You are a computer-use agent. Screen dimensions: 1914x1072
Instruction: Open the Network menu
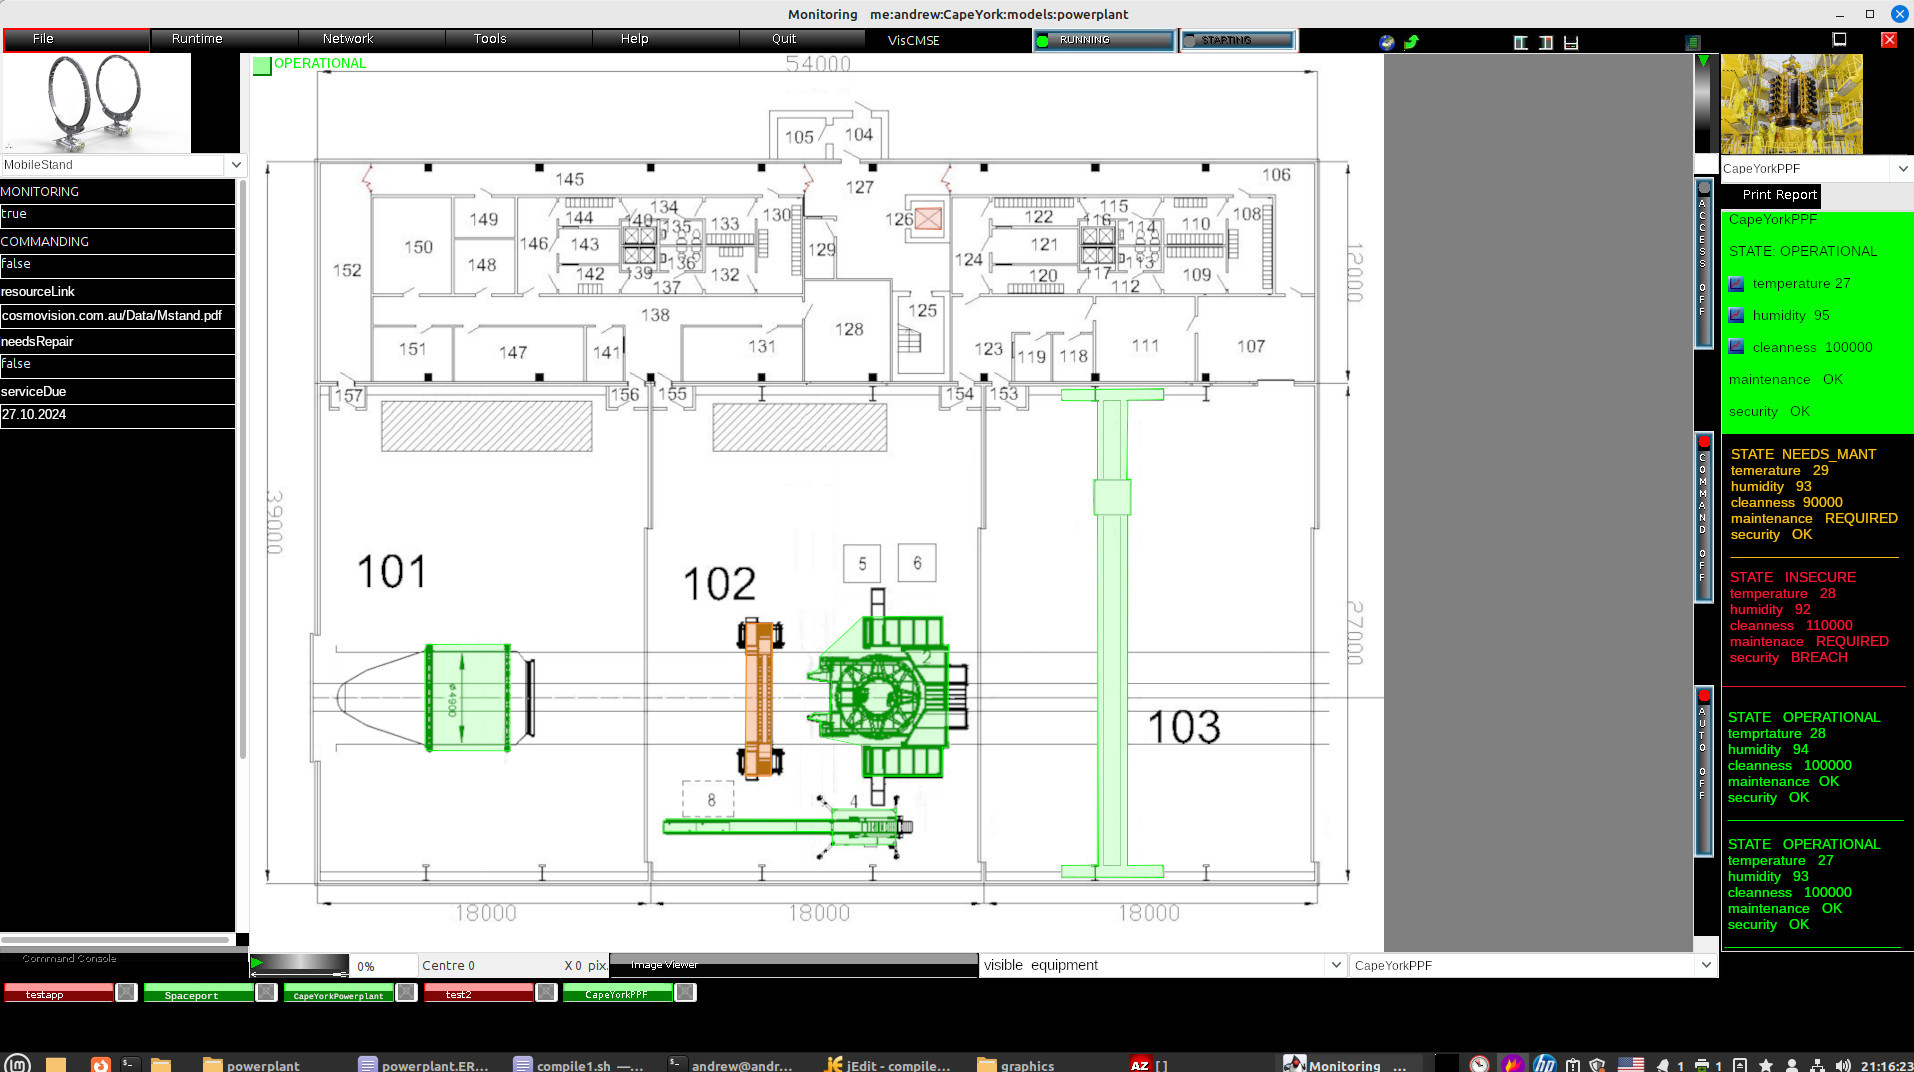click(347, 39)
